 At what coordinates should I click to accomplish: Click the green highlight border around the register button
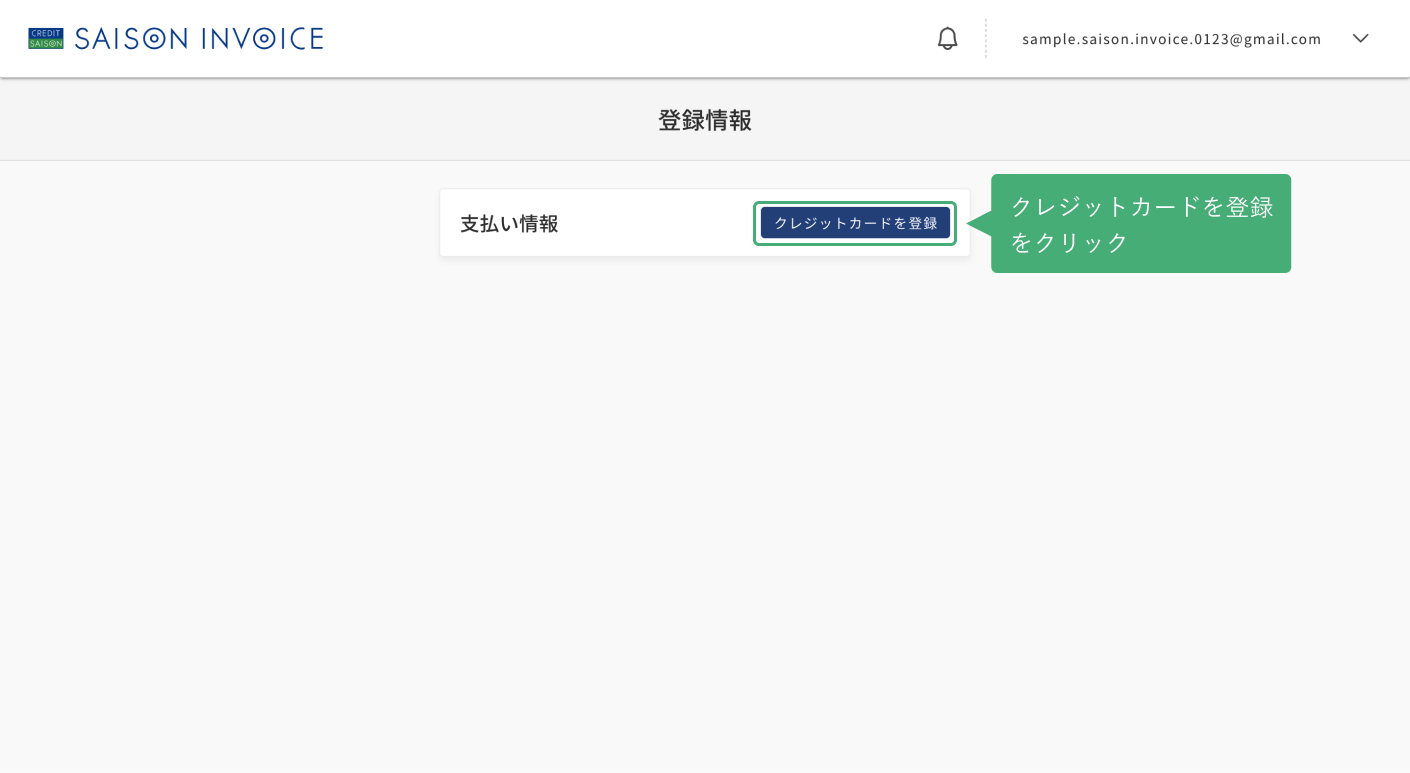click(x=855, y=203)
